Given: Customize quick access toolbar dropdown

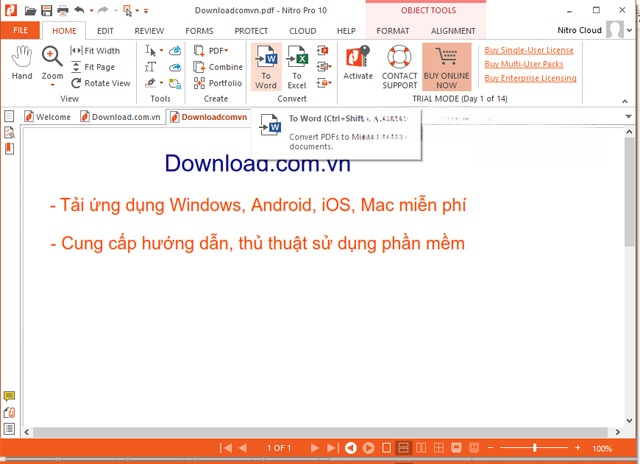Looking at the screenshot, I should coord(146,11).
